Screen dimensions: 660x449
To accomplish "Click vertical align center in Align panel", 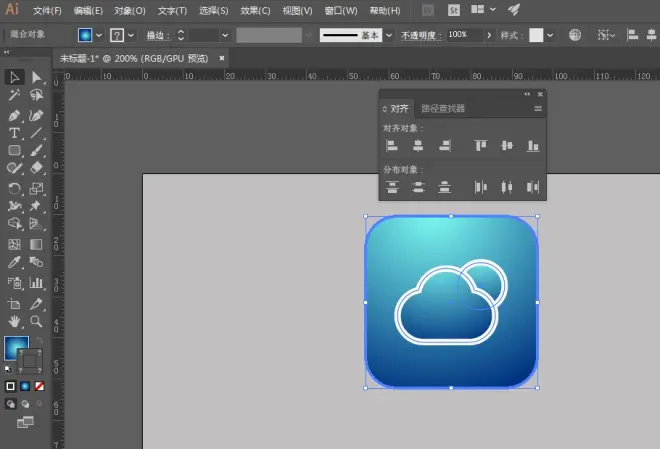I will click(x=507, y=146).
